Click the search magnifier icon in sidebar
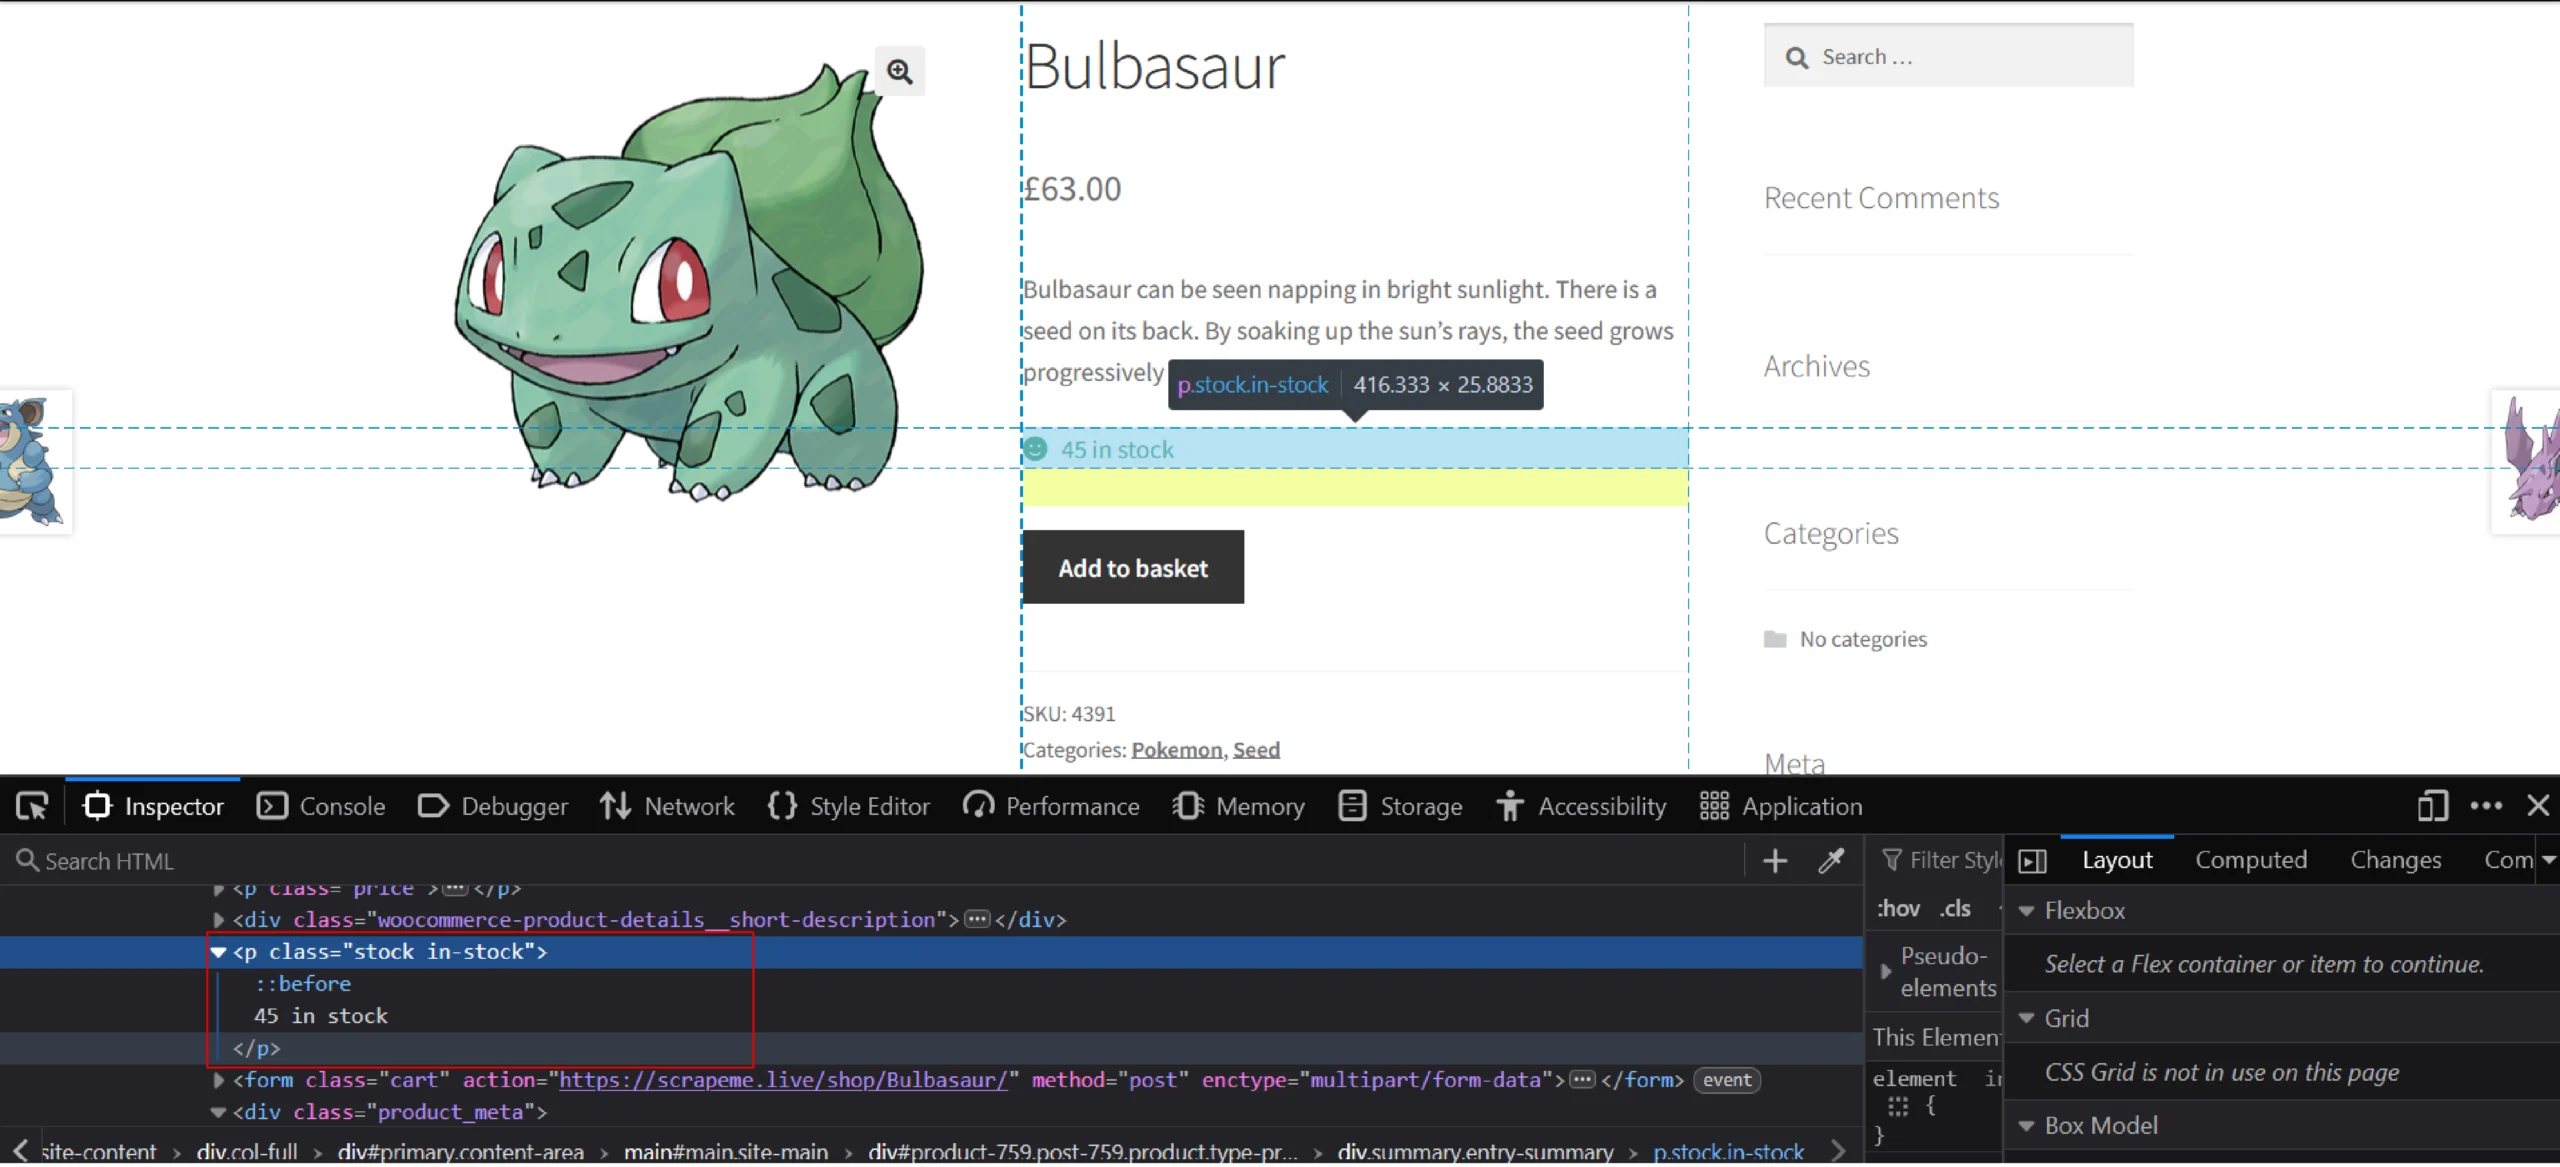This screenshot has width=2560, height=1167. pos(1797,58)
